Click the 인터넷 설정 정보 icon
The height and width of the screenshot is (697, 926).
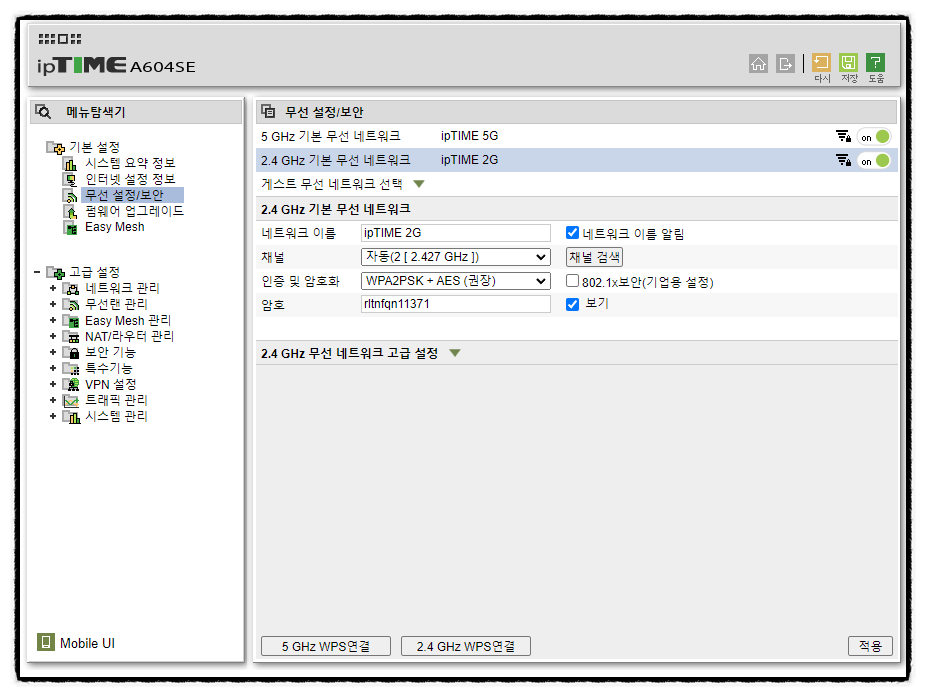(70, 180)
